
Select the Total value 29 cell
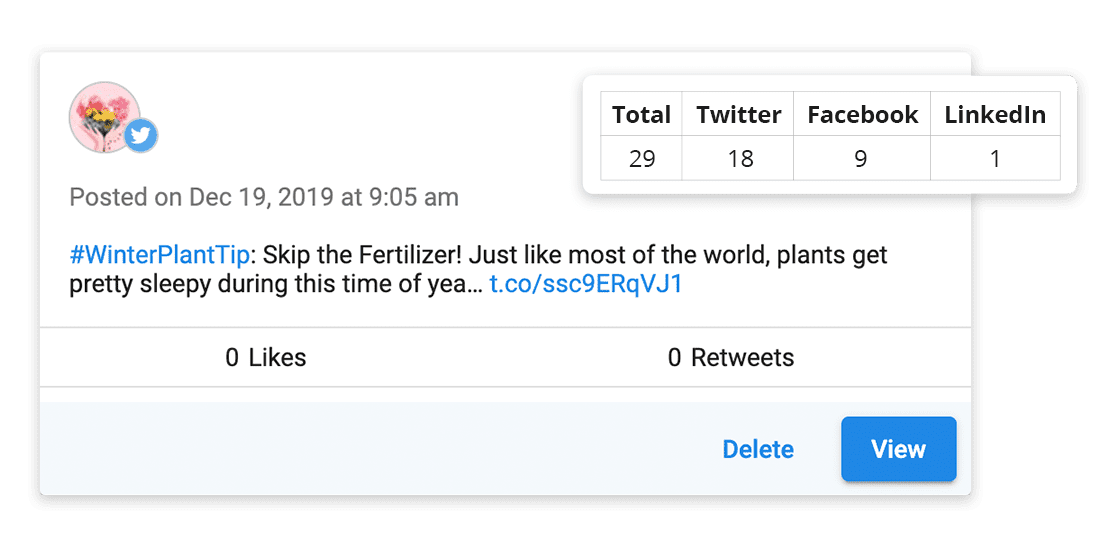(641, 158)
